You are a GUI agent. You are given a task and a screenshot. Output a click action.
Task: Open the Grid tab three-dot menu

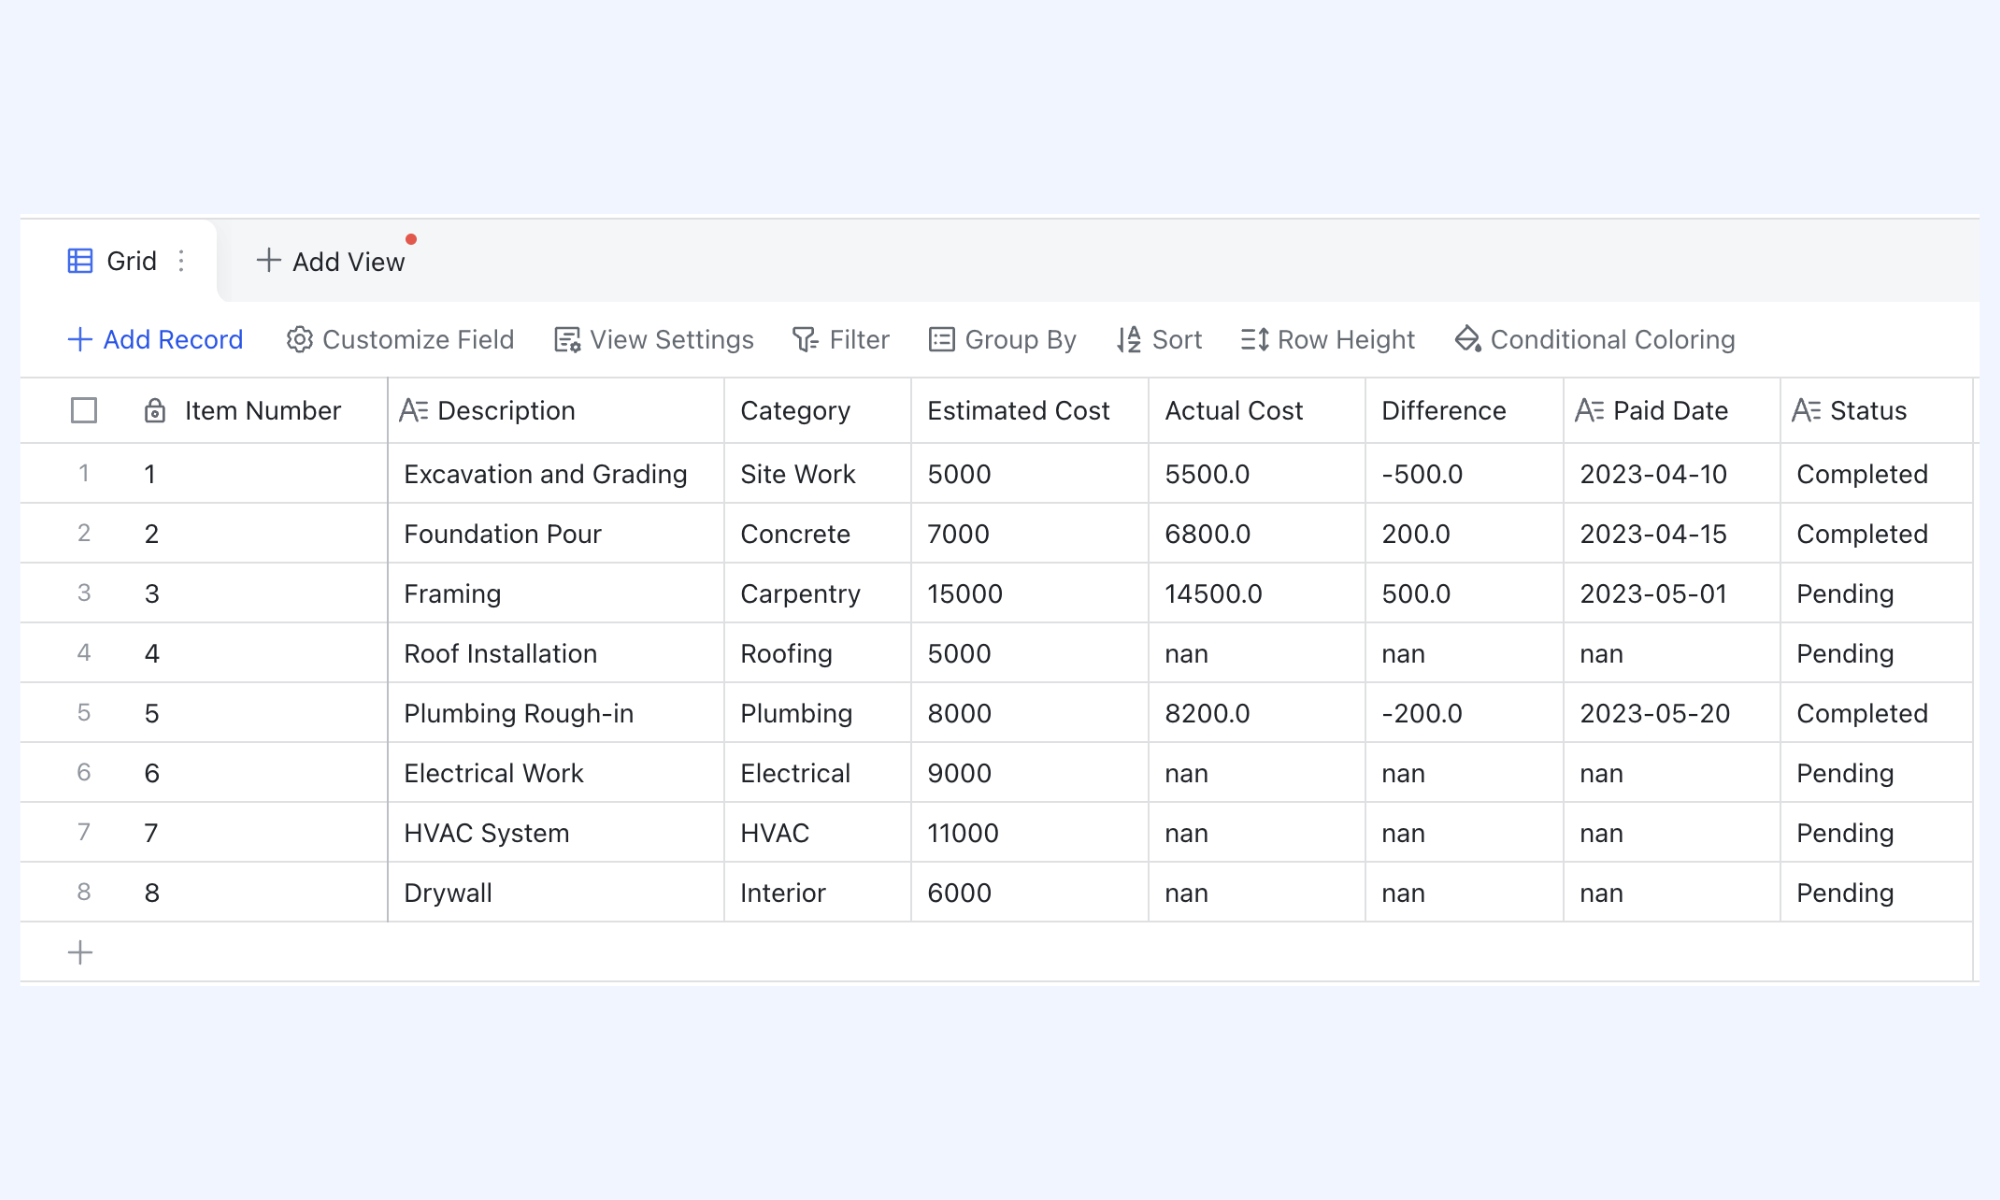181,261
